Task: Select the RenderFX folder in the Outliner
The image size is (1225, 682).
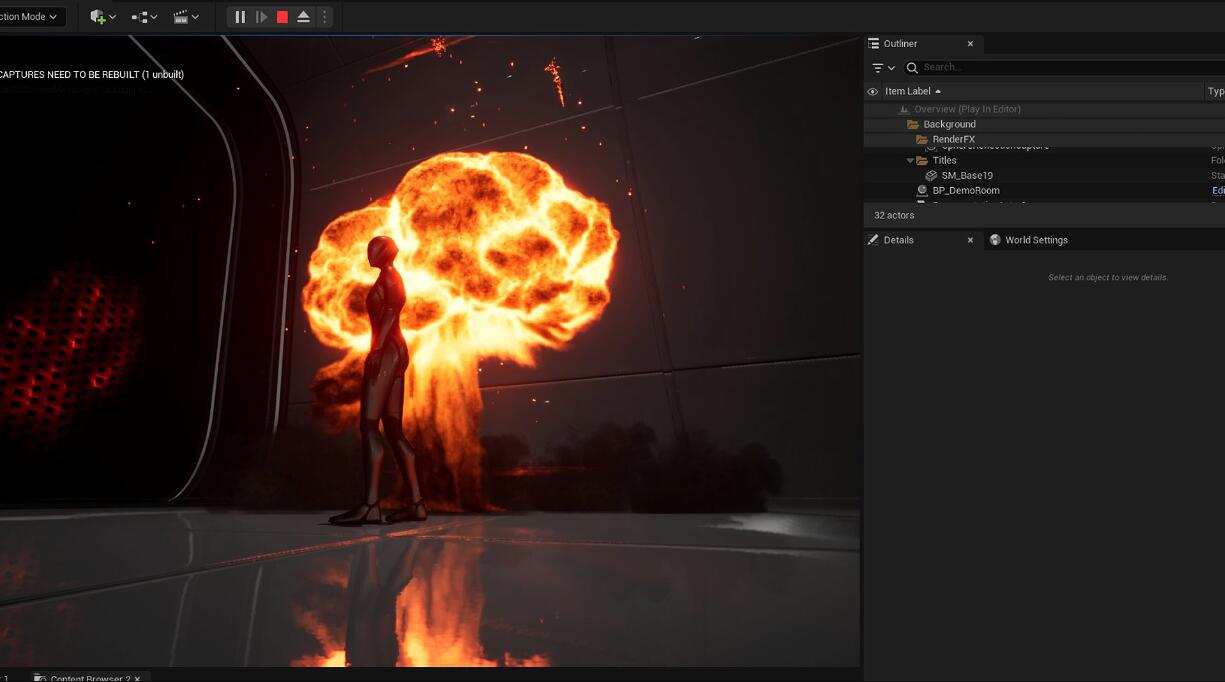Action: 955,139
